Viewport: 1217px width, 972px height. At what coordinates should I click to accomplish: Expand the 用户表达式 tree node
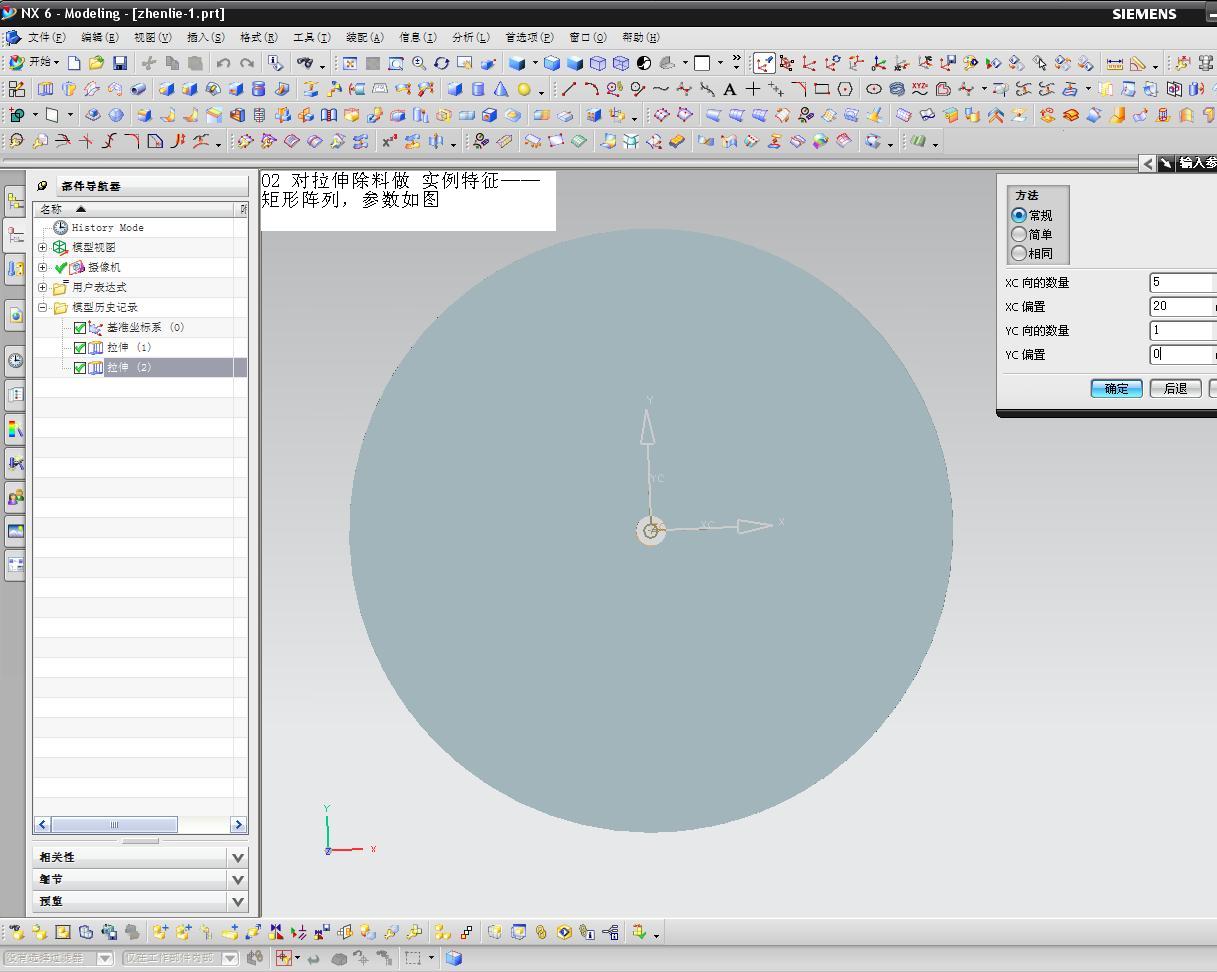pos(43,287)
